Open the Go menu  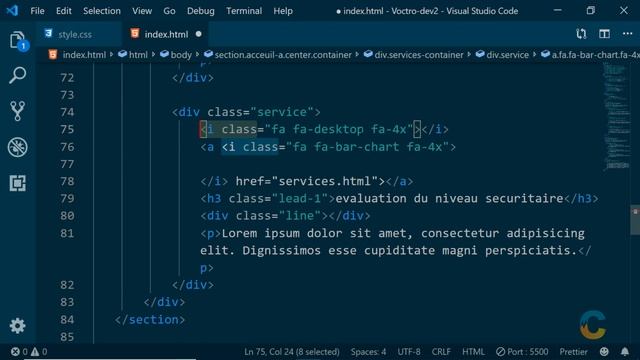point(169,11)
